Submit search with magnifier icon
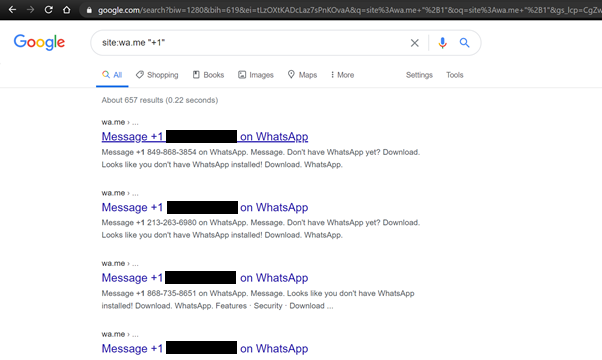 [x=465, y=43]
